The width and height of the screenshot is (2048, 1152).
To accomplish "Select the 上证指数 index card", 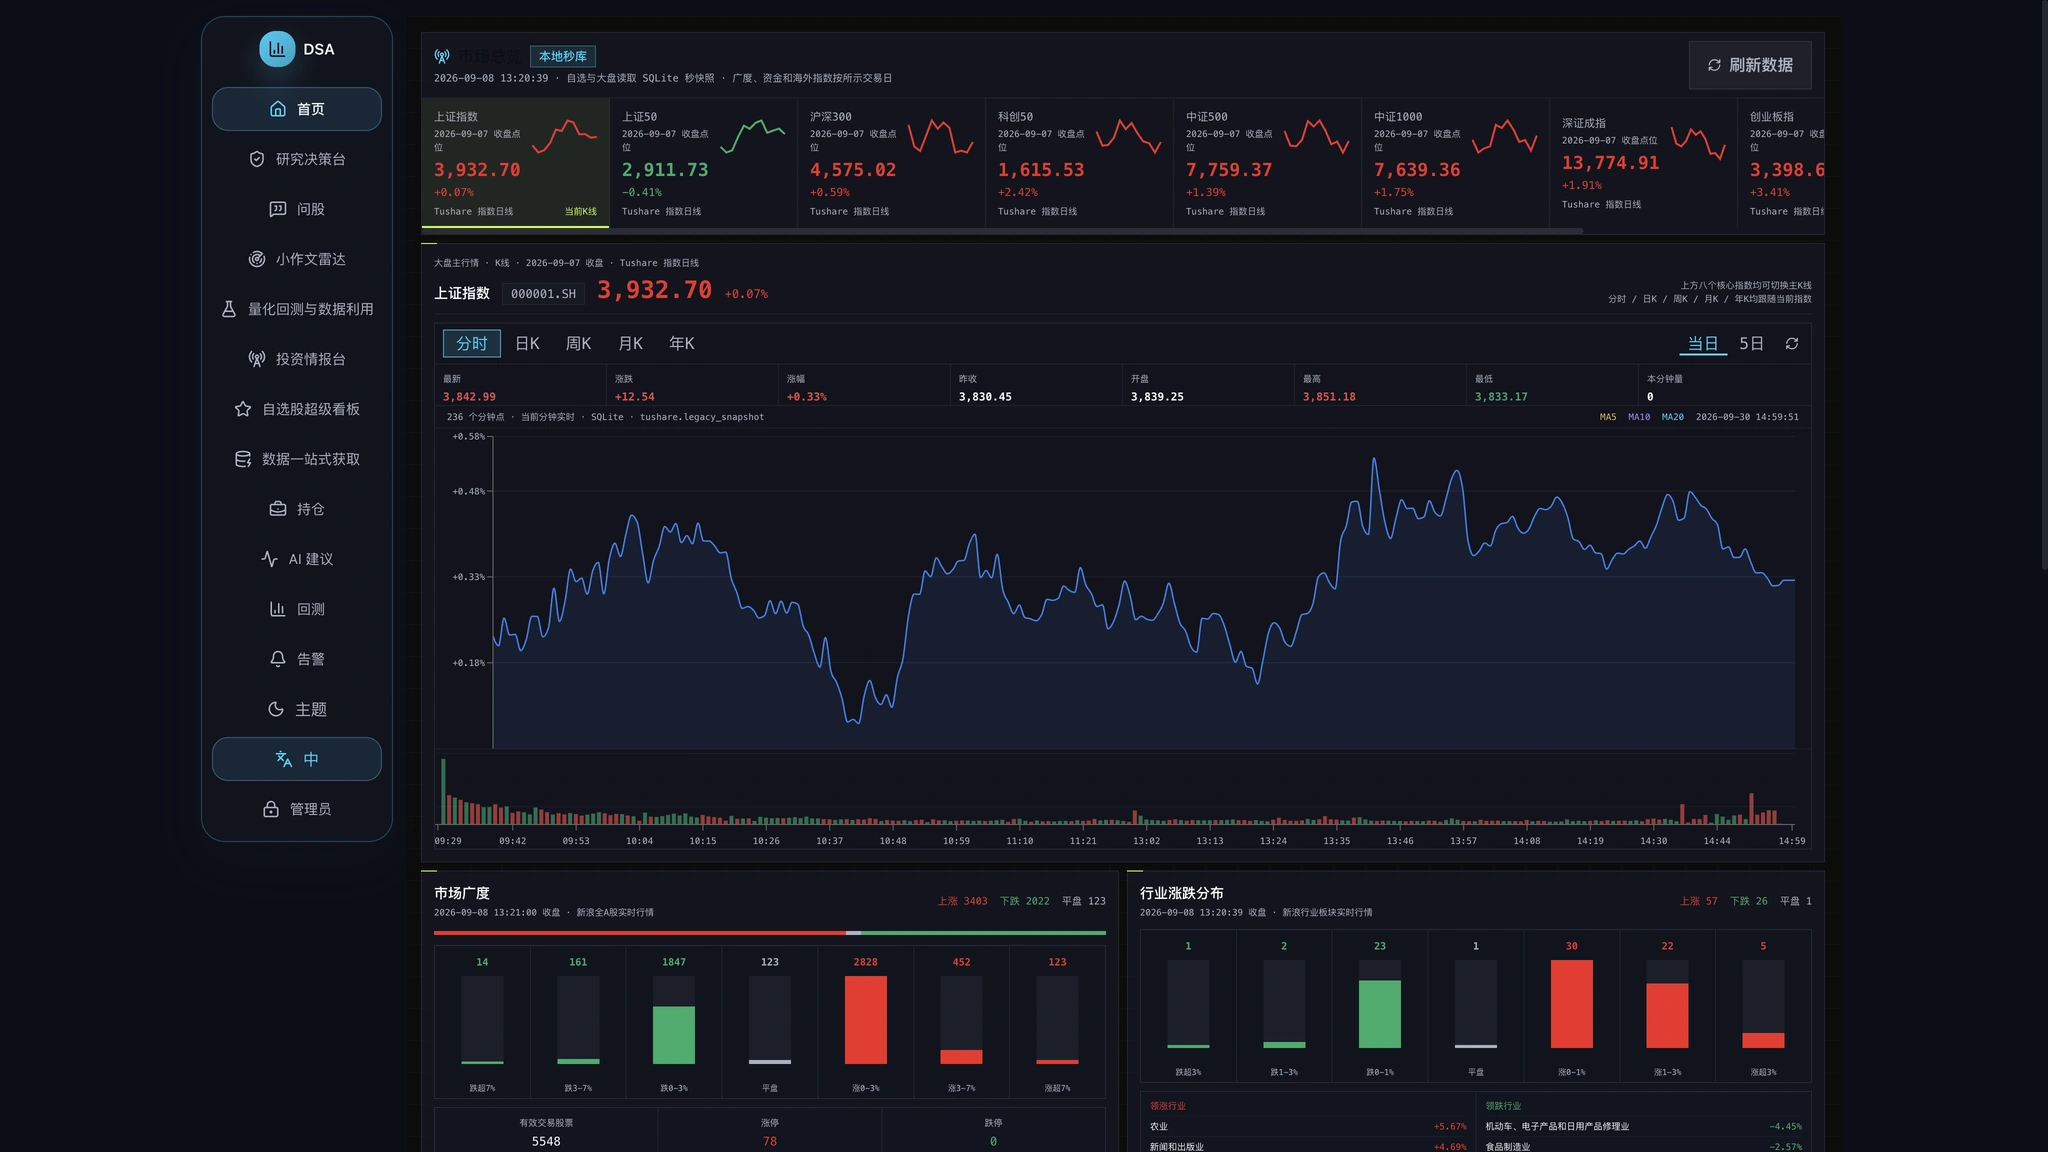I will click(x=515, y=163).
